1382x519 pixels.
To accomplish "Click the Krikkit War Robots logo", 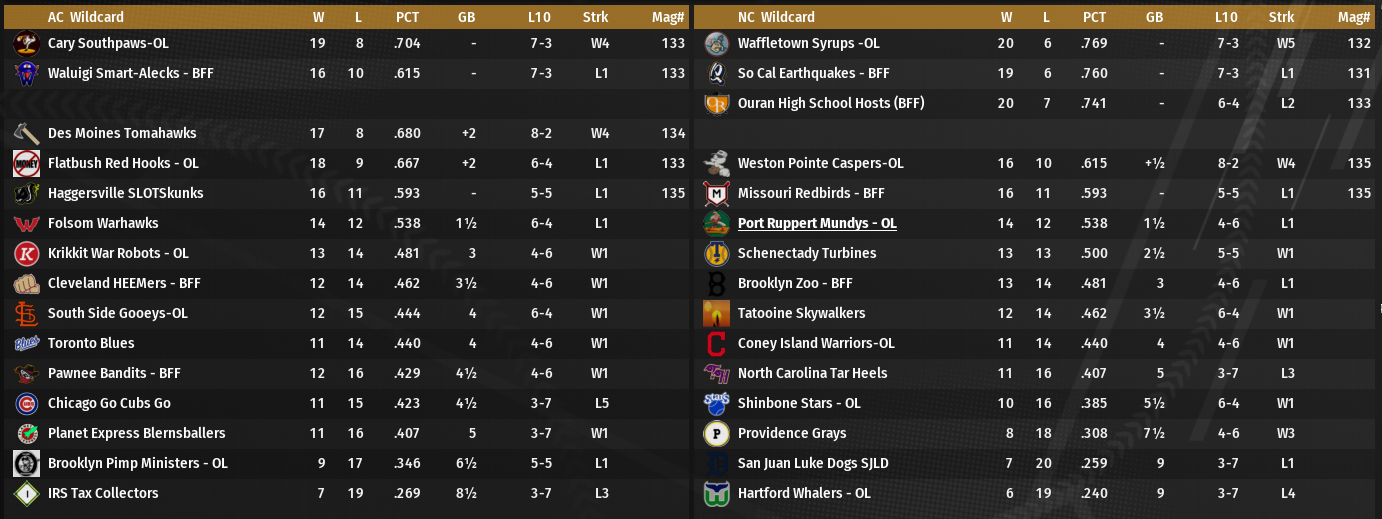I will click(x=26, y=254).
